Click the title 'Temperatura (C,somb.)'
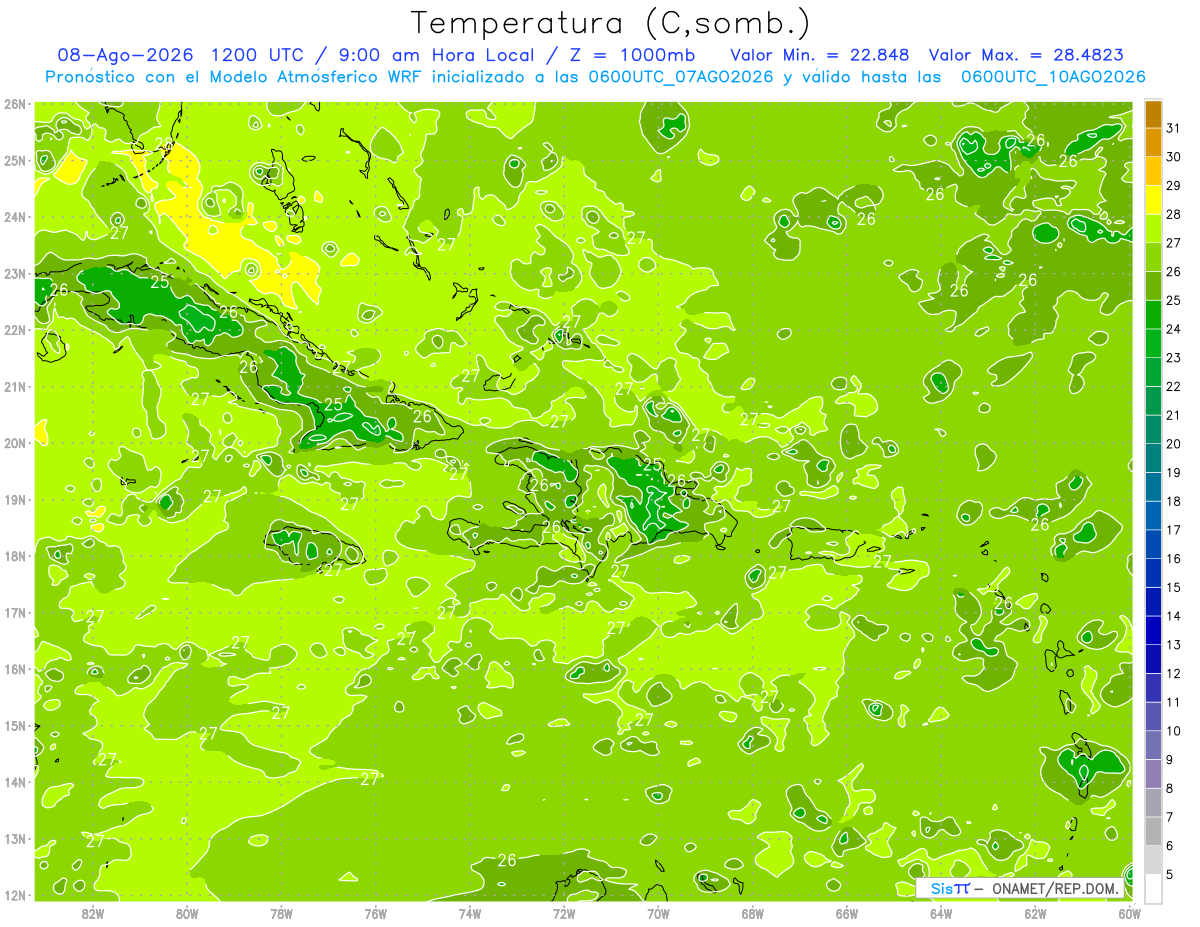 coord(611,23)
